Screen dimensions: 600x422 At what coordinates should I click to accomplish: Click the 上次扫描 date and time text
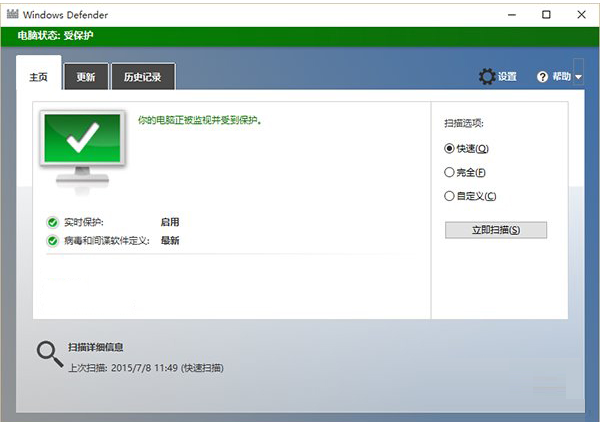click(146, 367)
